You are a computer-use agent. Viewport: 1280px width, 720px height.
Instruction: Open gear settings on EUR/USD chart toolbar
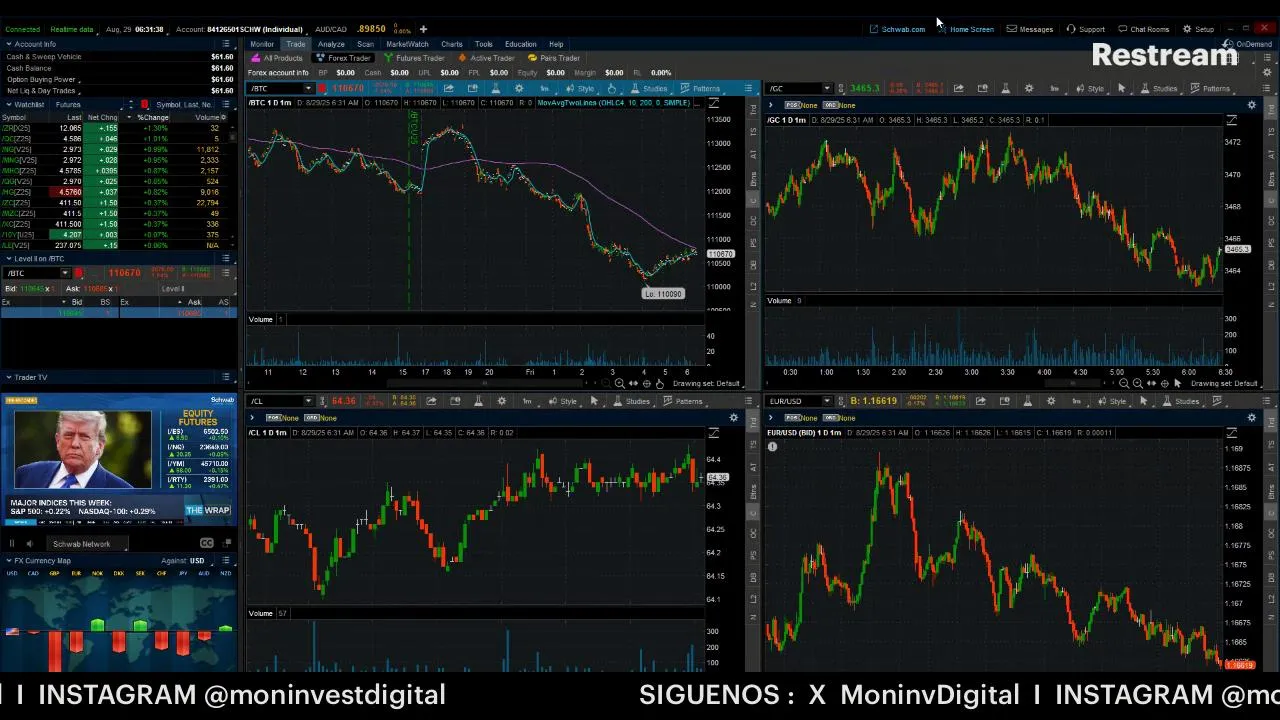[x=1051, y=401]
